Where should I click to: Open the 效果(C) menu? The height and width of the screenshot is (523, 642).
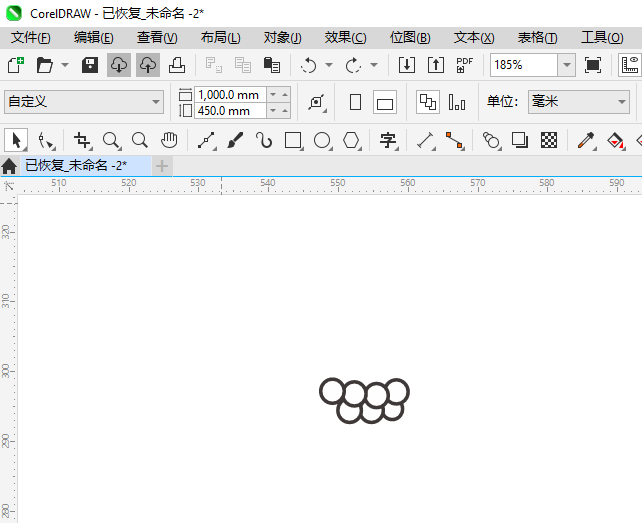(345, 37)
